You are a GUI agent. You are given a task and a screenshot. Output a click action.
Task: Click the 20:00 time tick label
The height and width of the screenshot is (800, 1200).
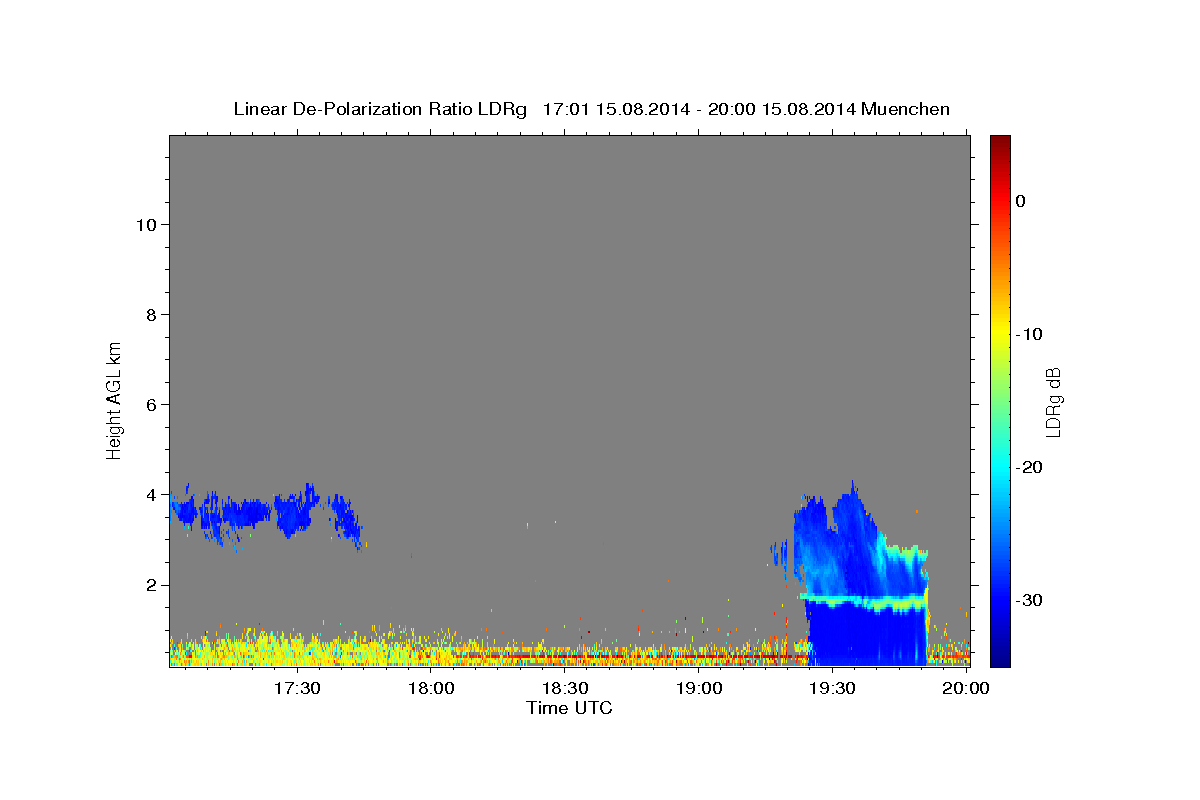coord(967,688)
